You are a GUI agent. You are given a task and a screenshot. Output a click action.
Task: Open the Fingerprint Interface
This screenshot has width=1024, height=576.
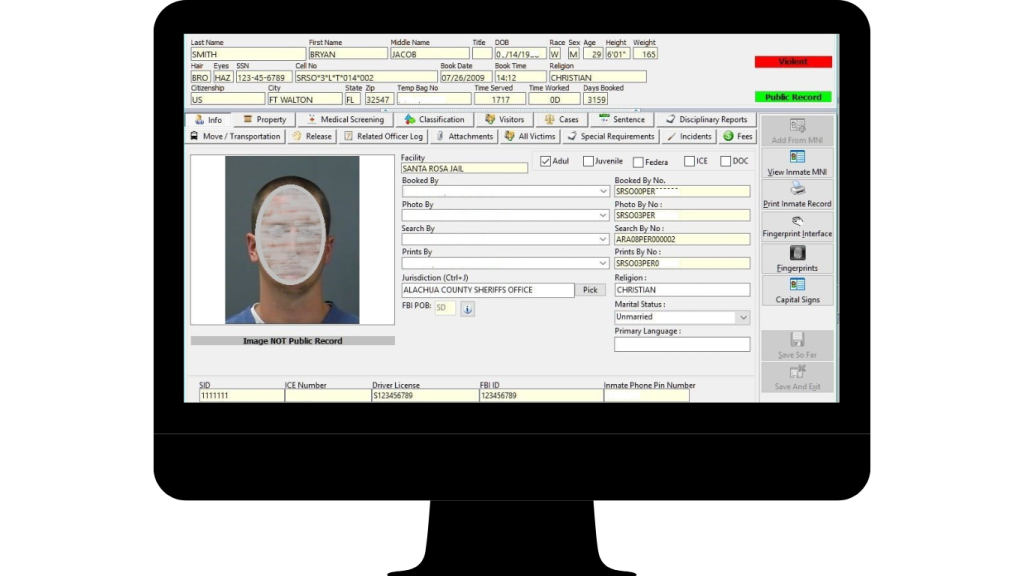click(797, 227)
